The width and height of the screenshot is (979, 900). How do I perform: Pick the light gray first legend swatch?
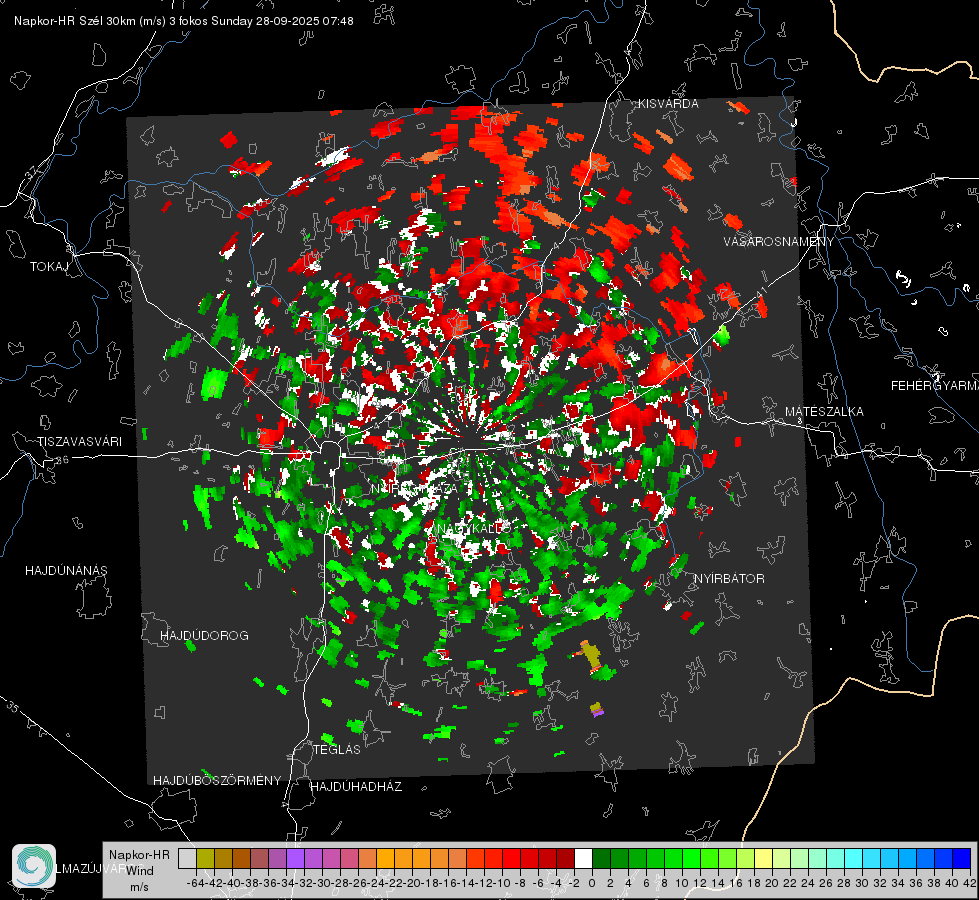click(187, 858)
